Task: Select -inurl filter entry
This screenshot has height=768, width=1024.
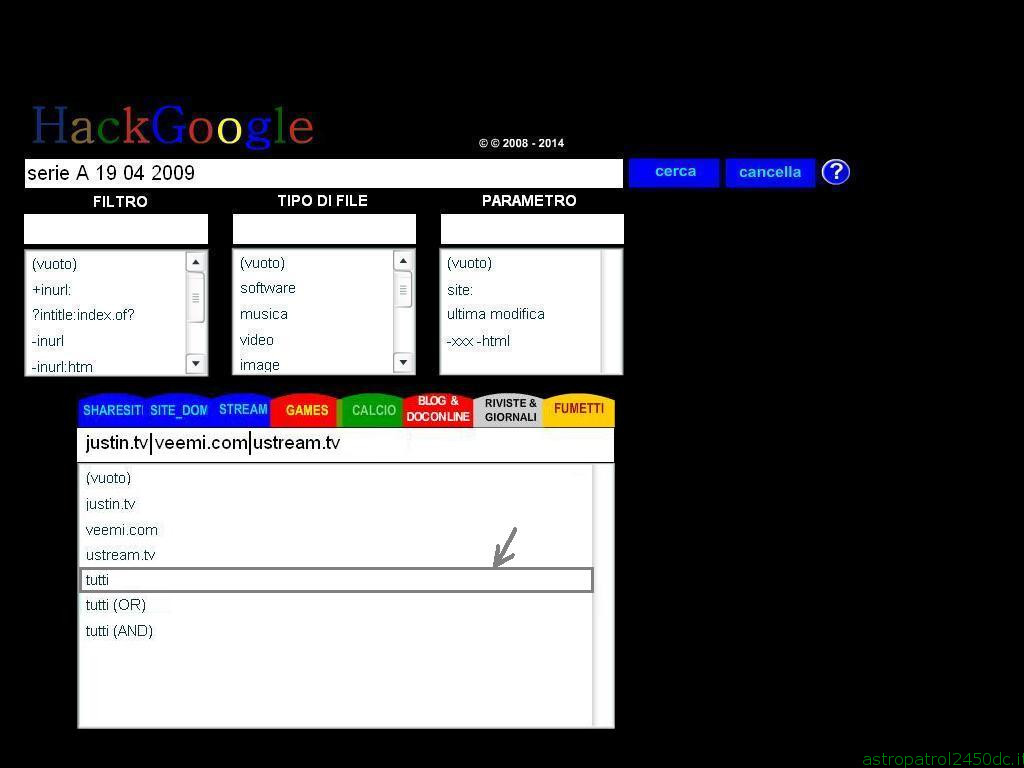Action: pos(48,341)
